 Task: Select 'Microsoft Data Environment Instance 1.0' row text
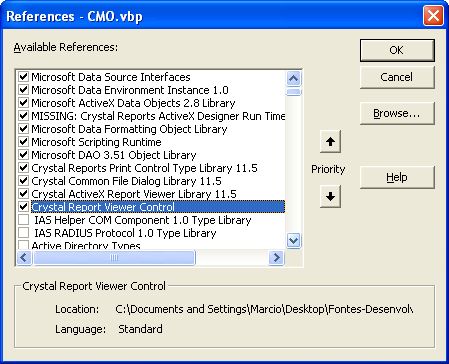tap(130, 90)
